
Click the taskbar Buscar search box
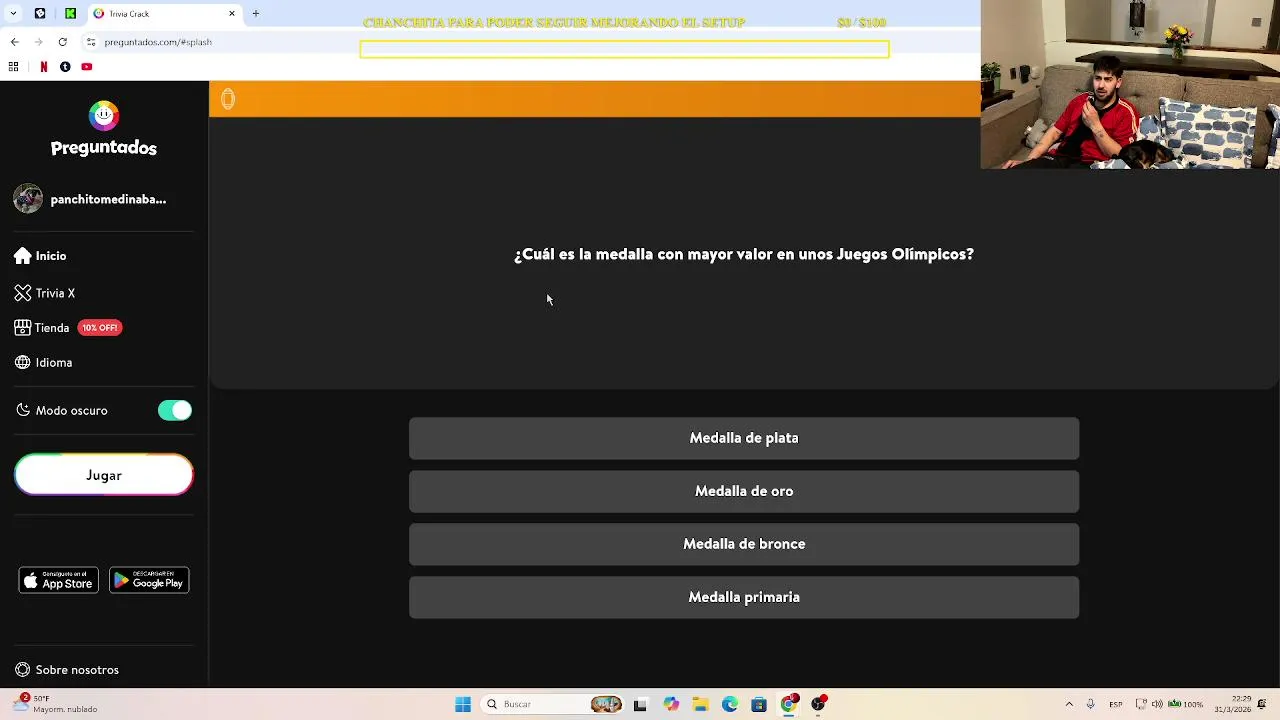(x=553, y=704)
